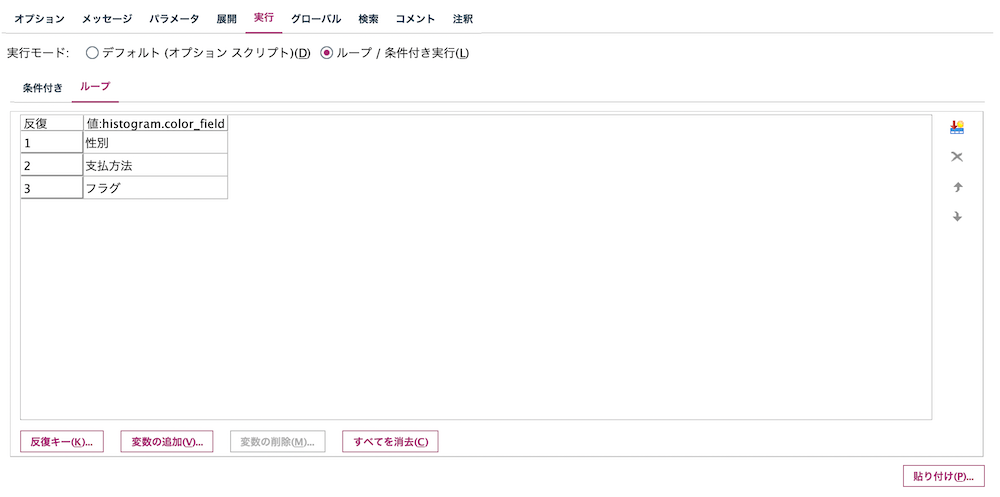1000x497 pixels.
Task: Click the 反復 column header
Action: pos(52,123)
